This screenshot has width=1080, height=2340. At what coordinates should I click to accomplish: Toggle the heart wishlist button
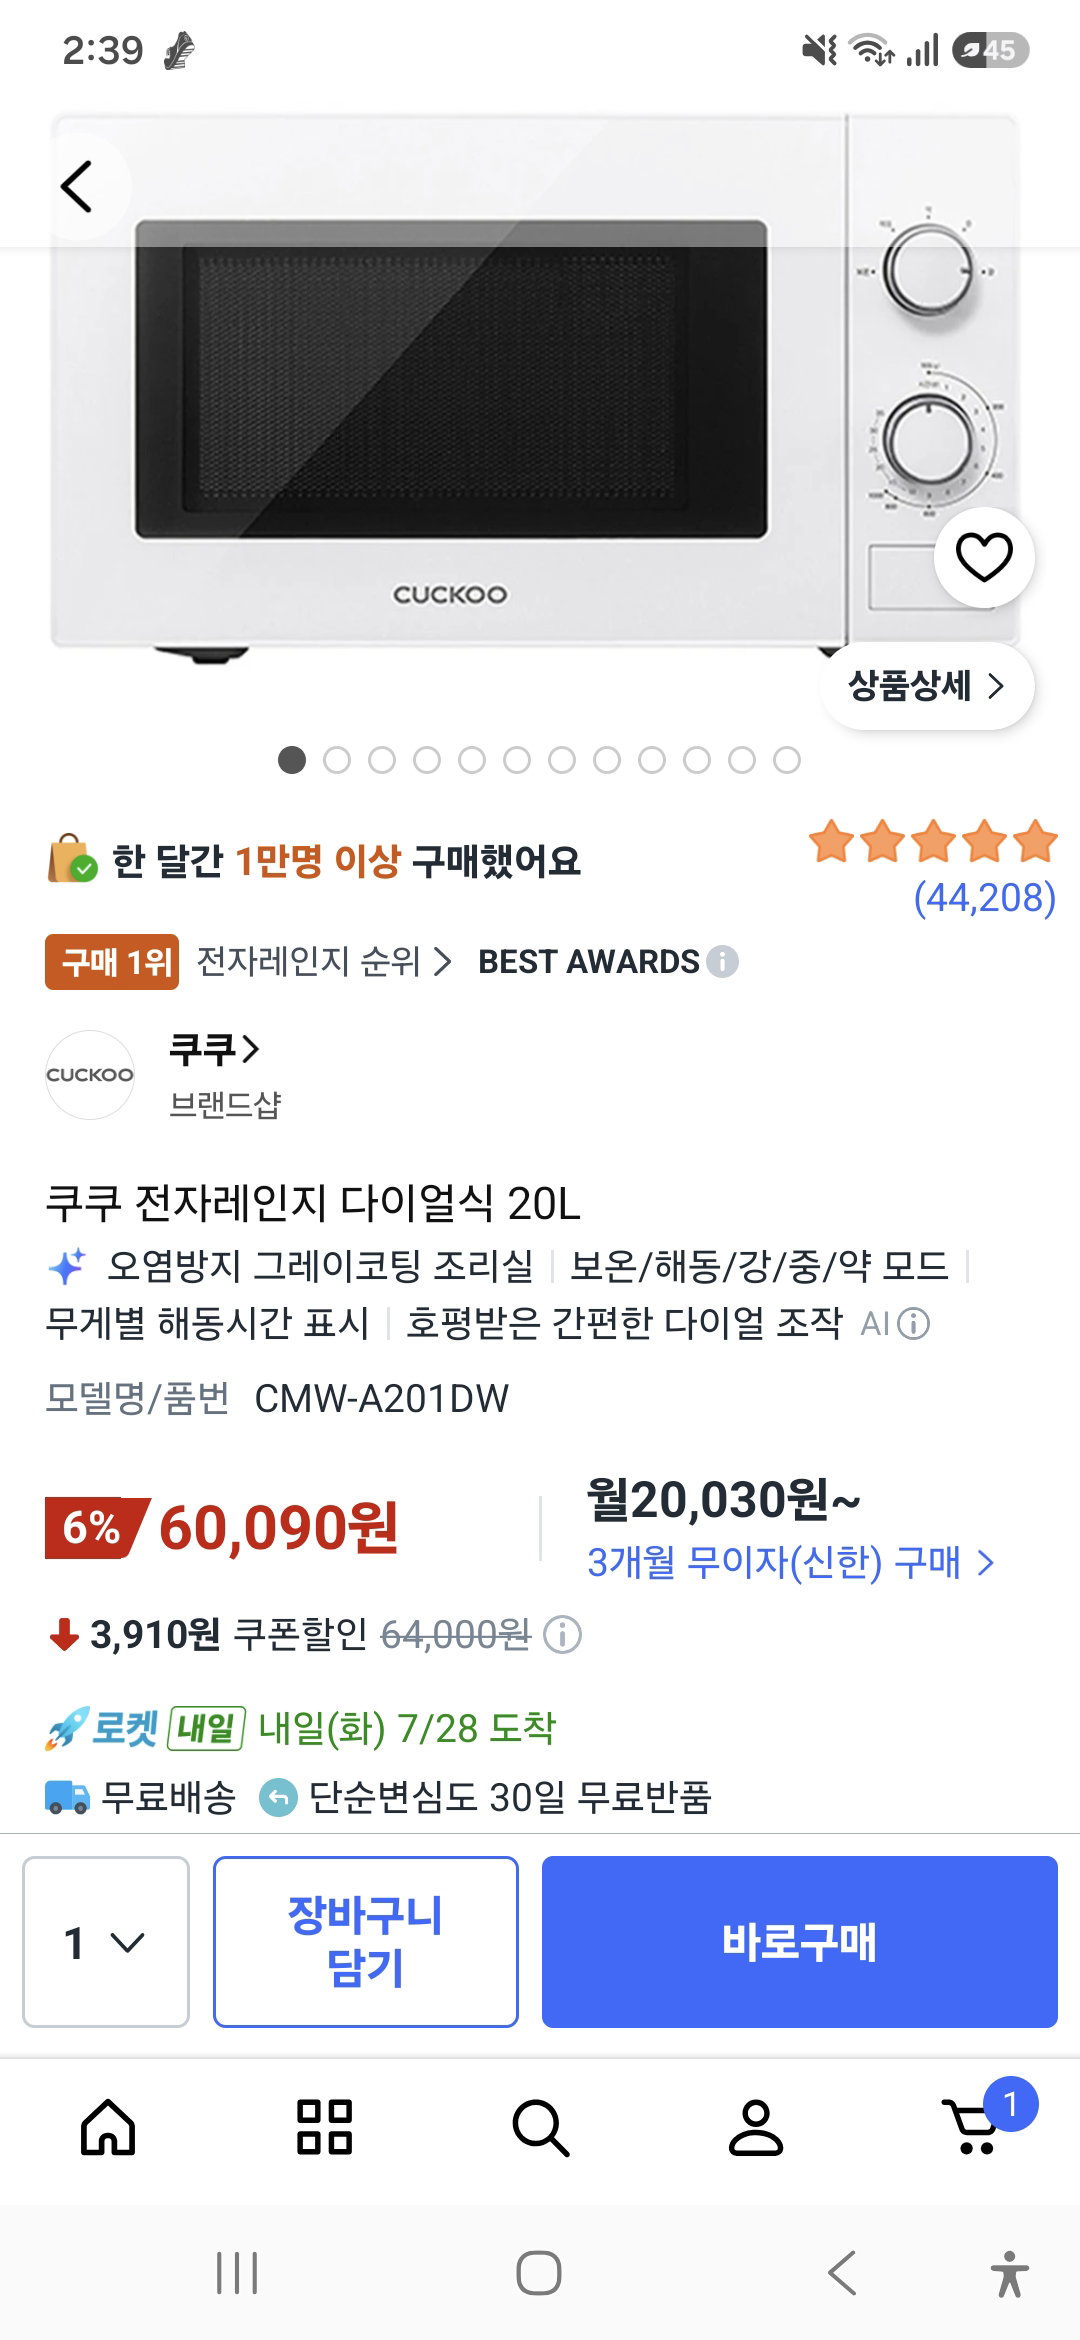click(x=984, y=557)
